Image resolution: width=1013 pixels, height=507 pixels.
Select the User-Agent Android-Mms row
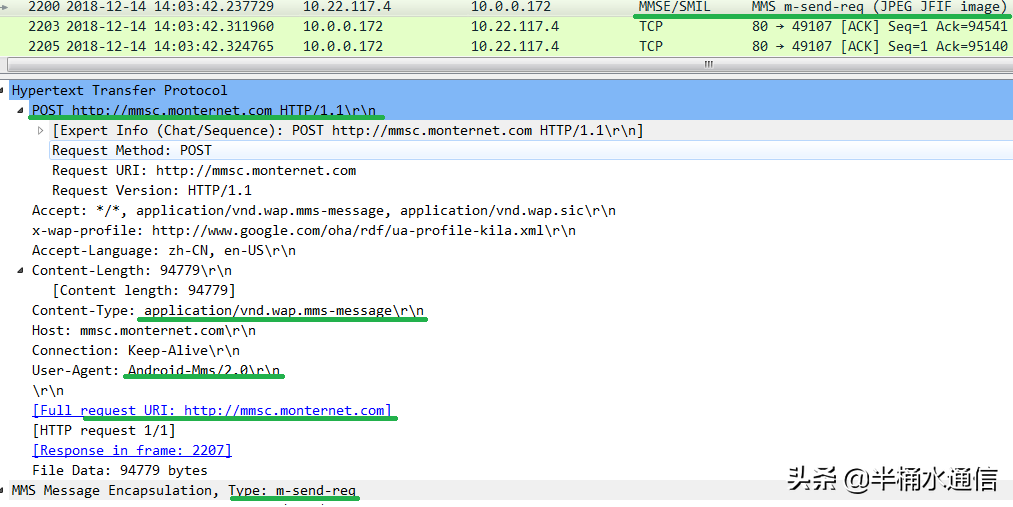click(156, 371)
